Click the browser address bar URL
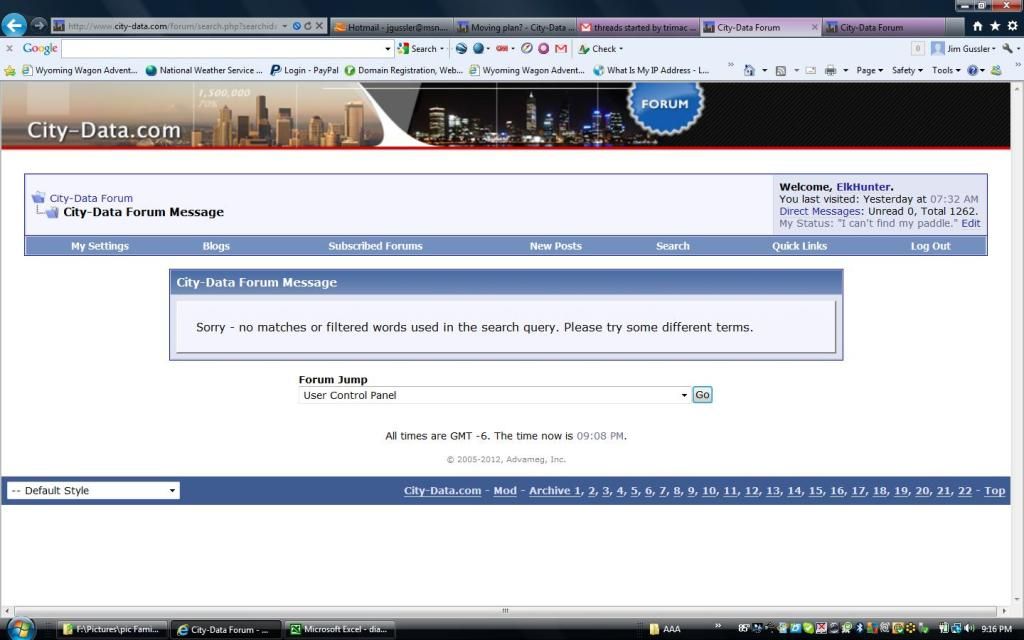Screen dimensions: 1024x640 tap(172, 26)
